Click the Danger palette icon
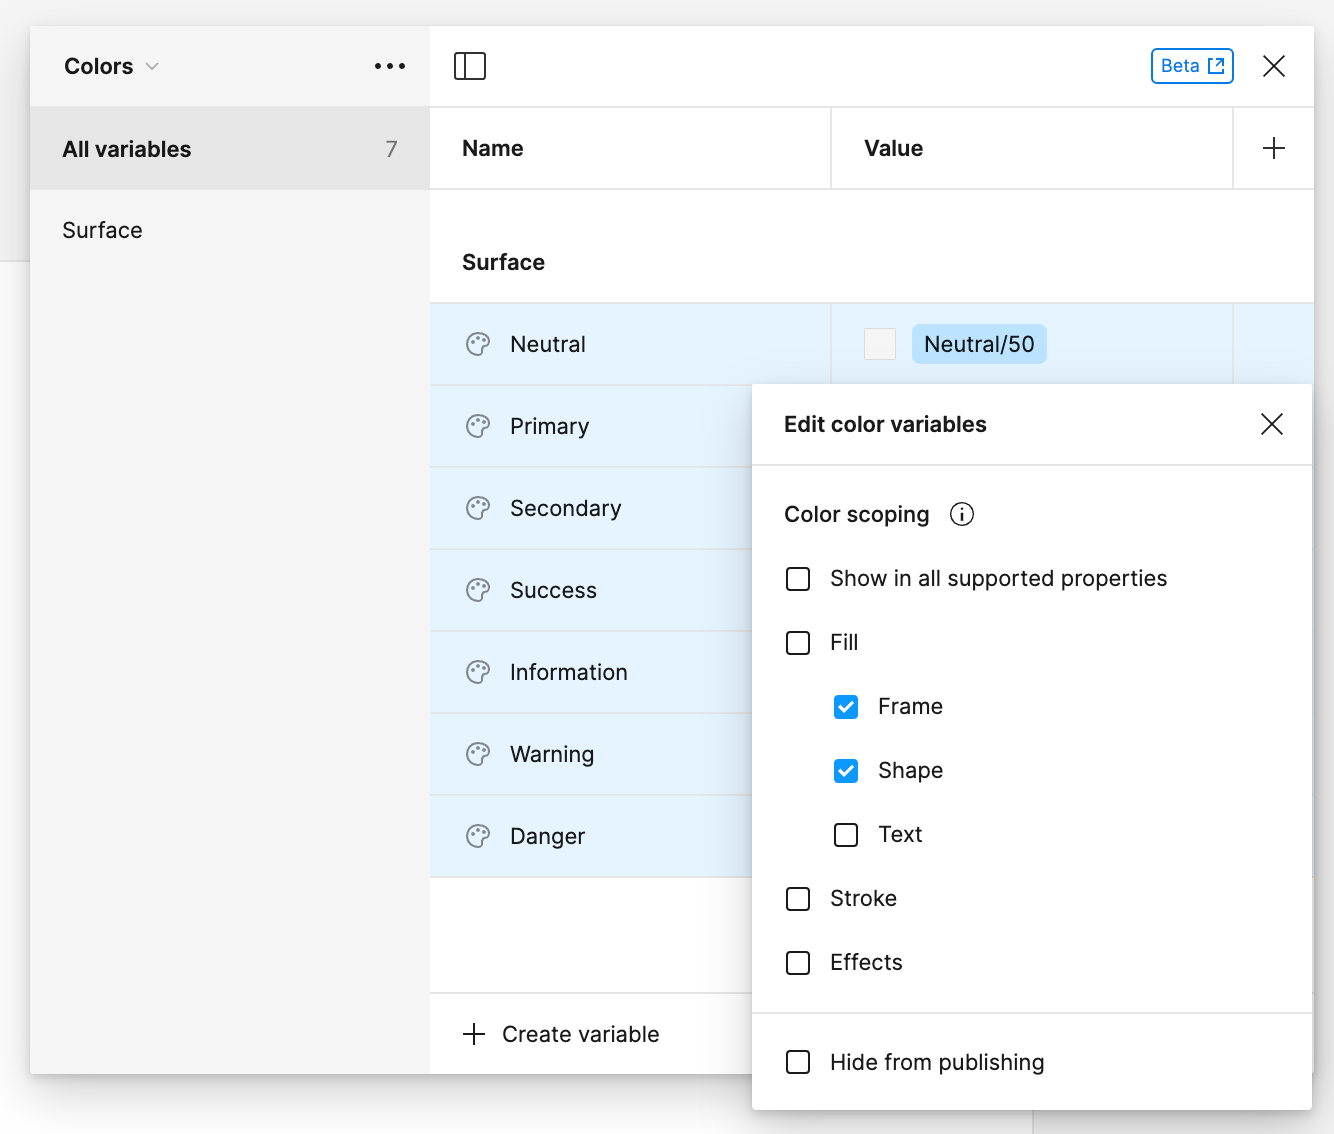1334x1134 pixels. 478,835
